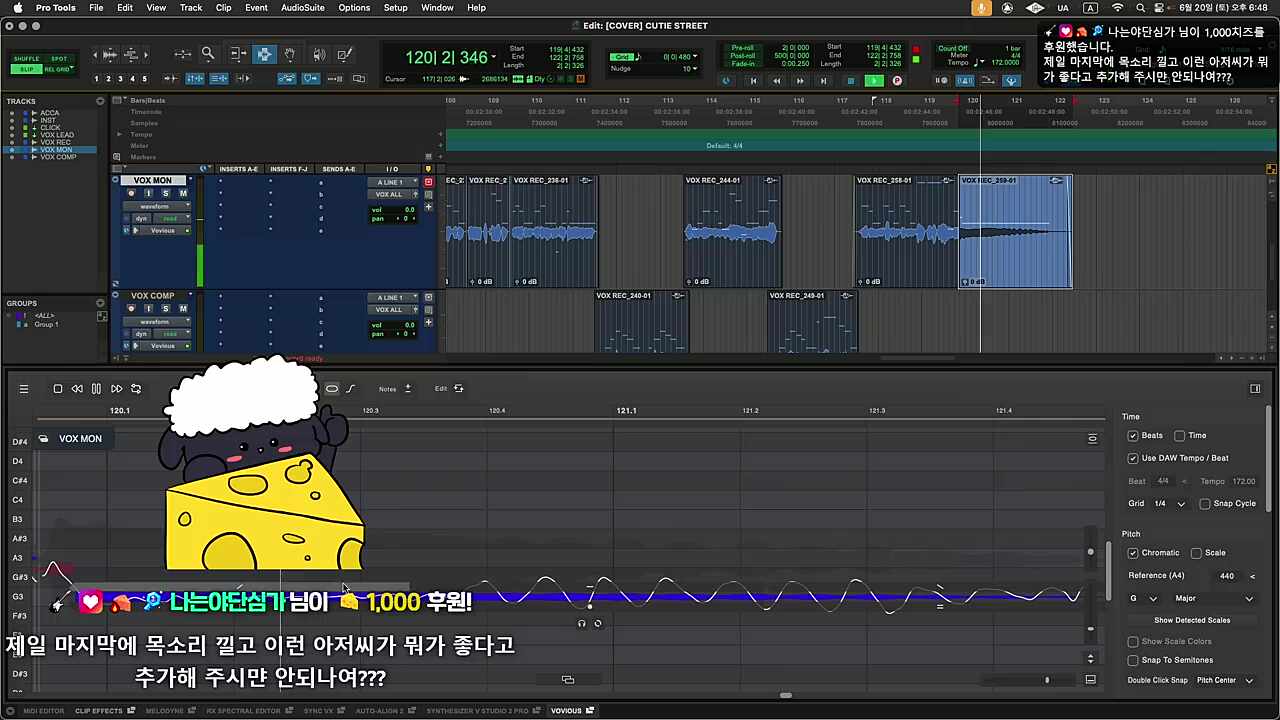Open the Track menu
Image resolution: width=1280 pixels, height=720 pixels.
click(191, 7)
